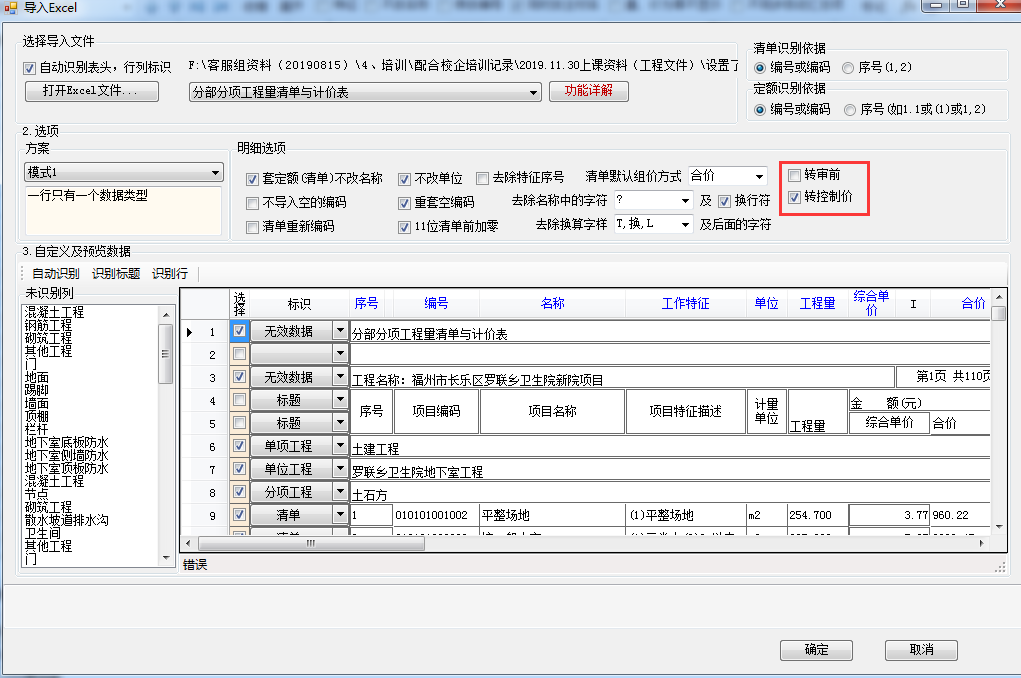
Task: Select 地下室底板防水 list item
Action: (x=66, y=442)
